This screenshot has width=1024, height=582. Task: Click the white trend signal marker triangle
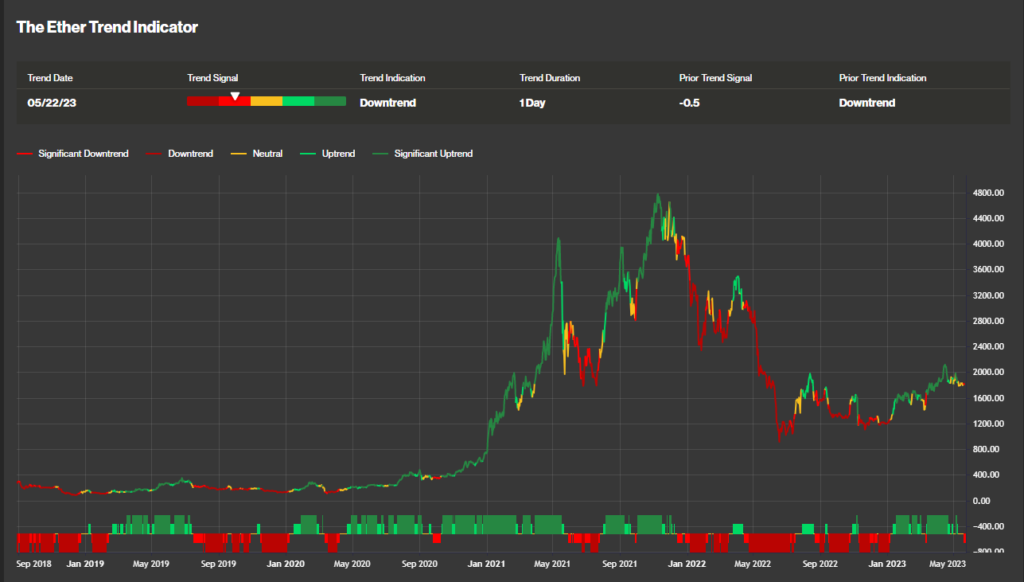235,96
